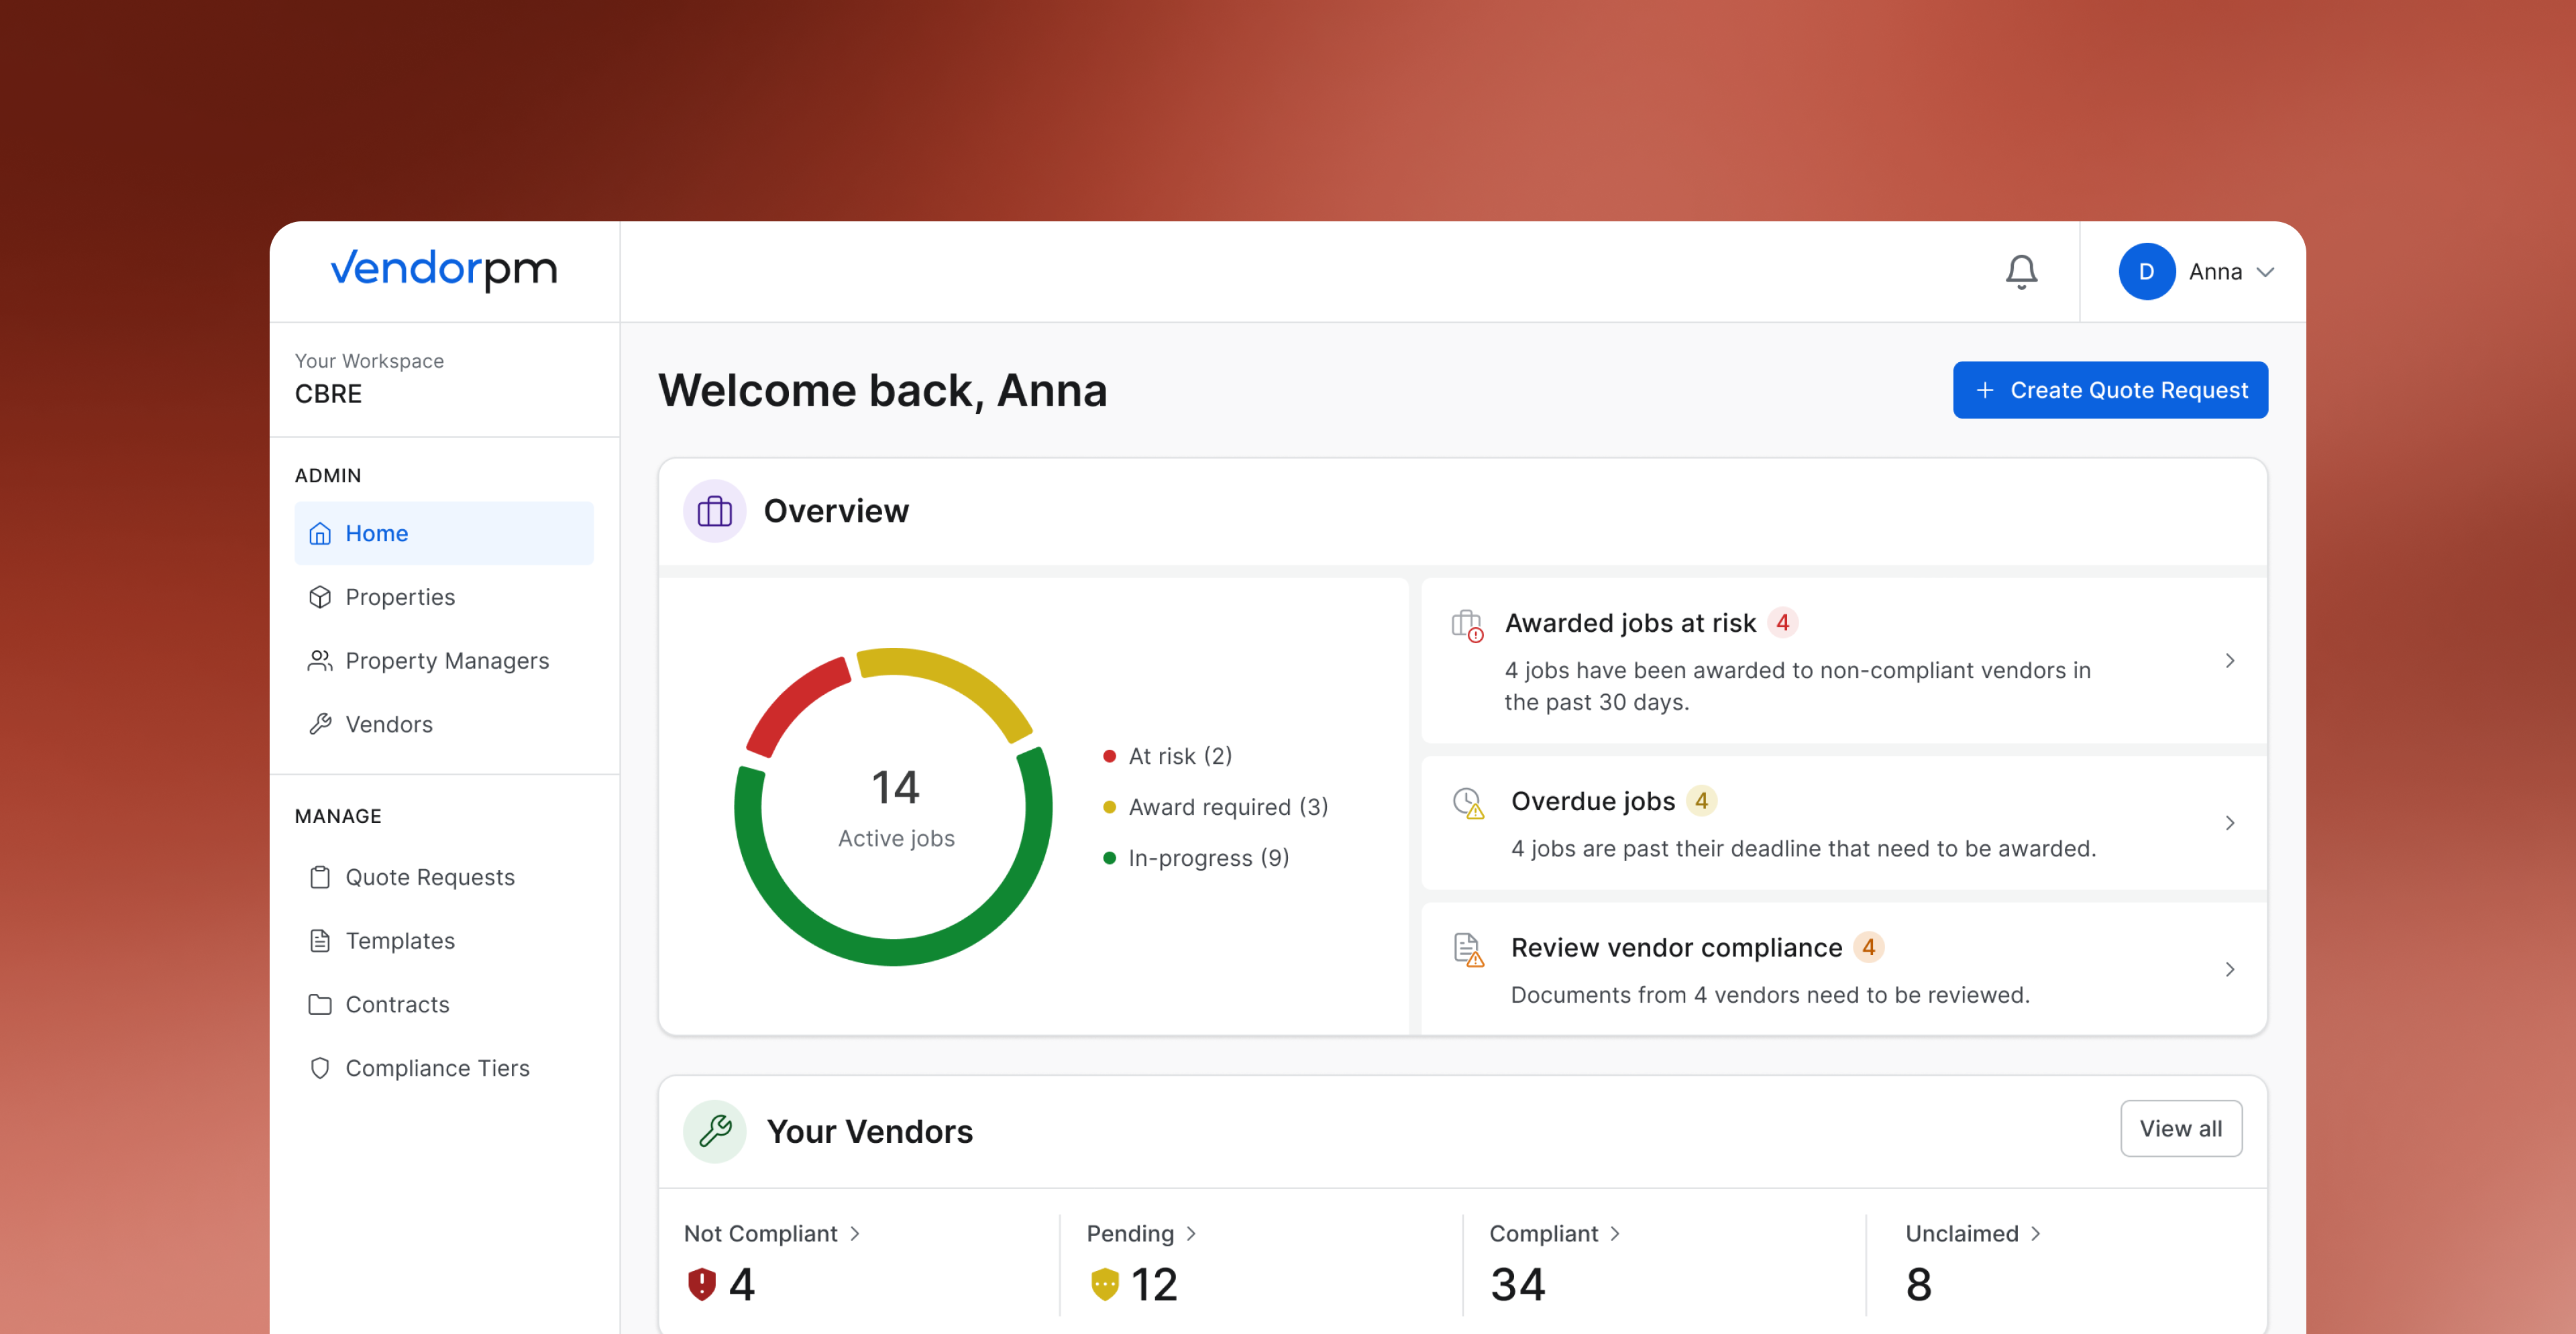Click the Overdue jobs clock warning icon
Viewport: 2576px width, 1334px height.
coord(1467,803)
